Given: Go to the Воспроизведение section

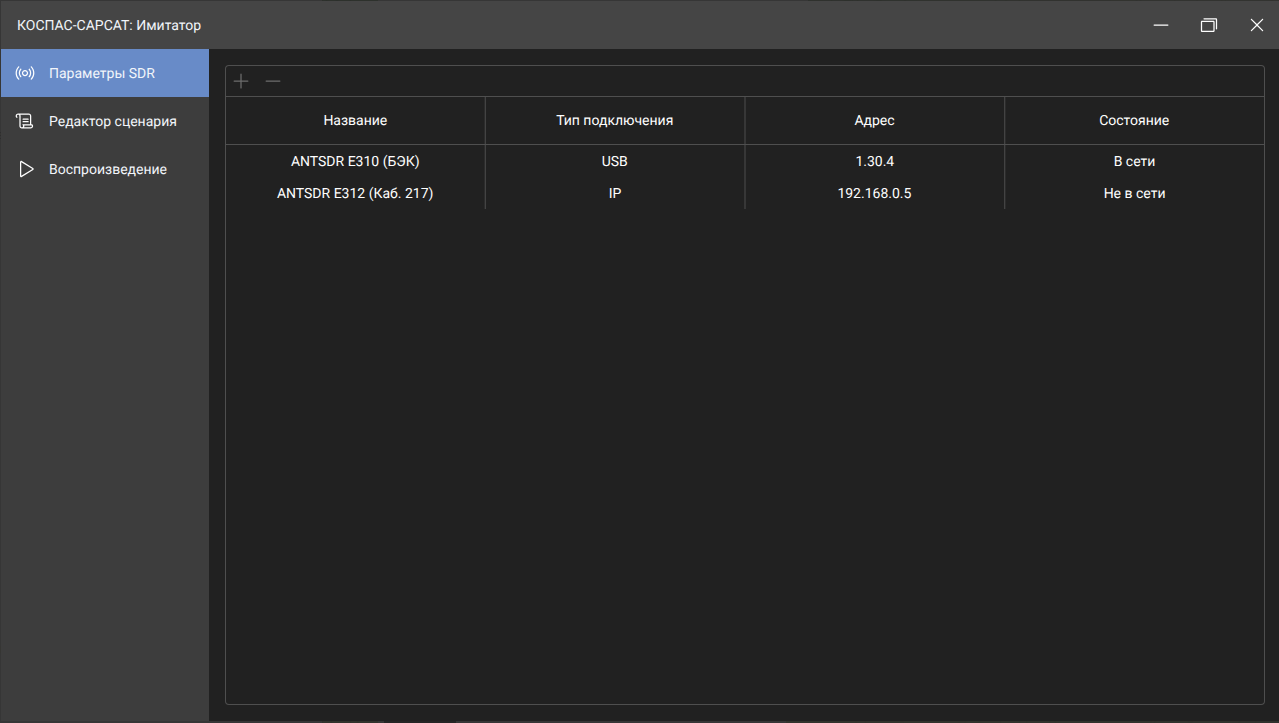Looking at the screenshot, I should click(105, 169).
